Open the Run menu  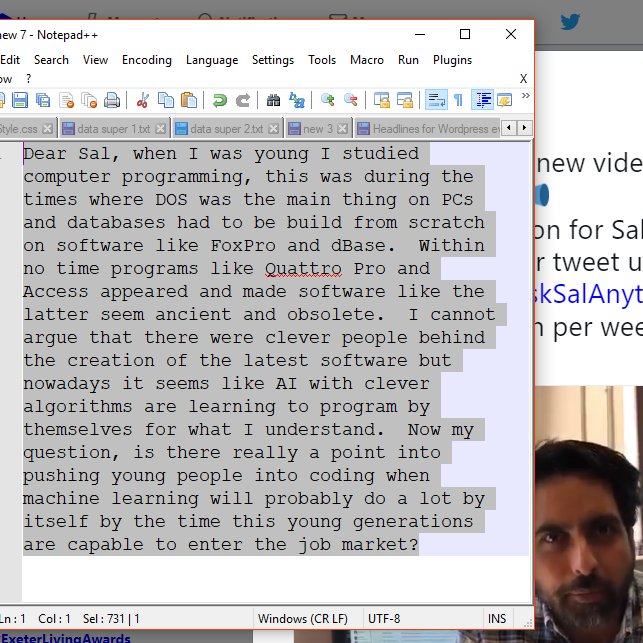pos(408,60)
